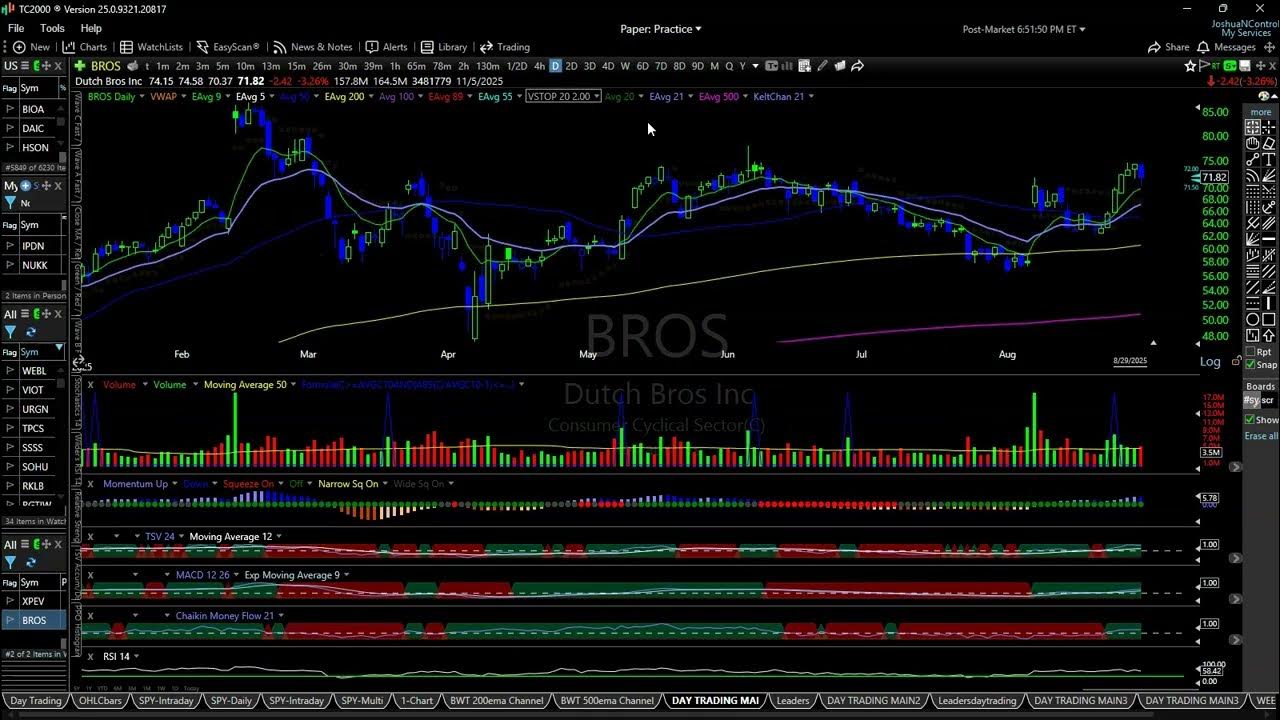This screenshot has height=720, width=1280.
Task: Open the Tools menu
Action: point(52,29)
